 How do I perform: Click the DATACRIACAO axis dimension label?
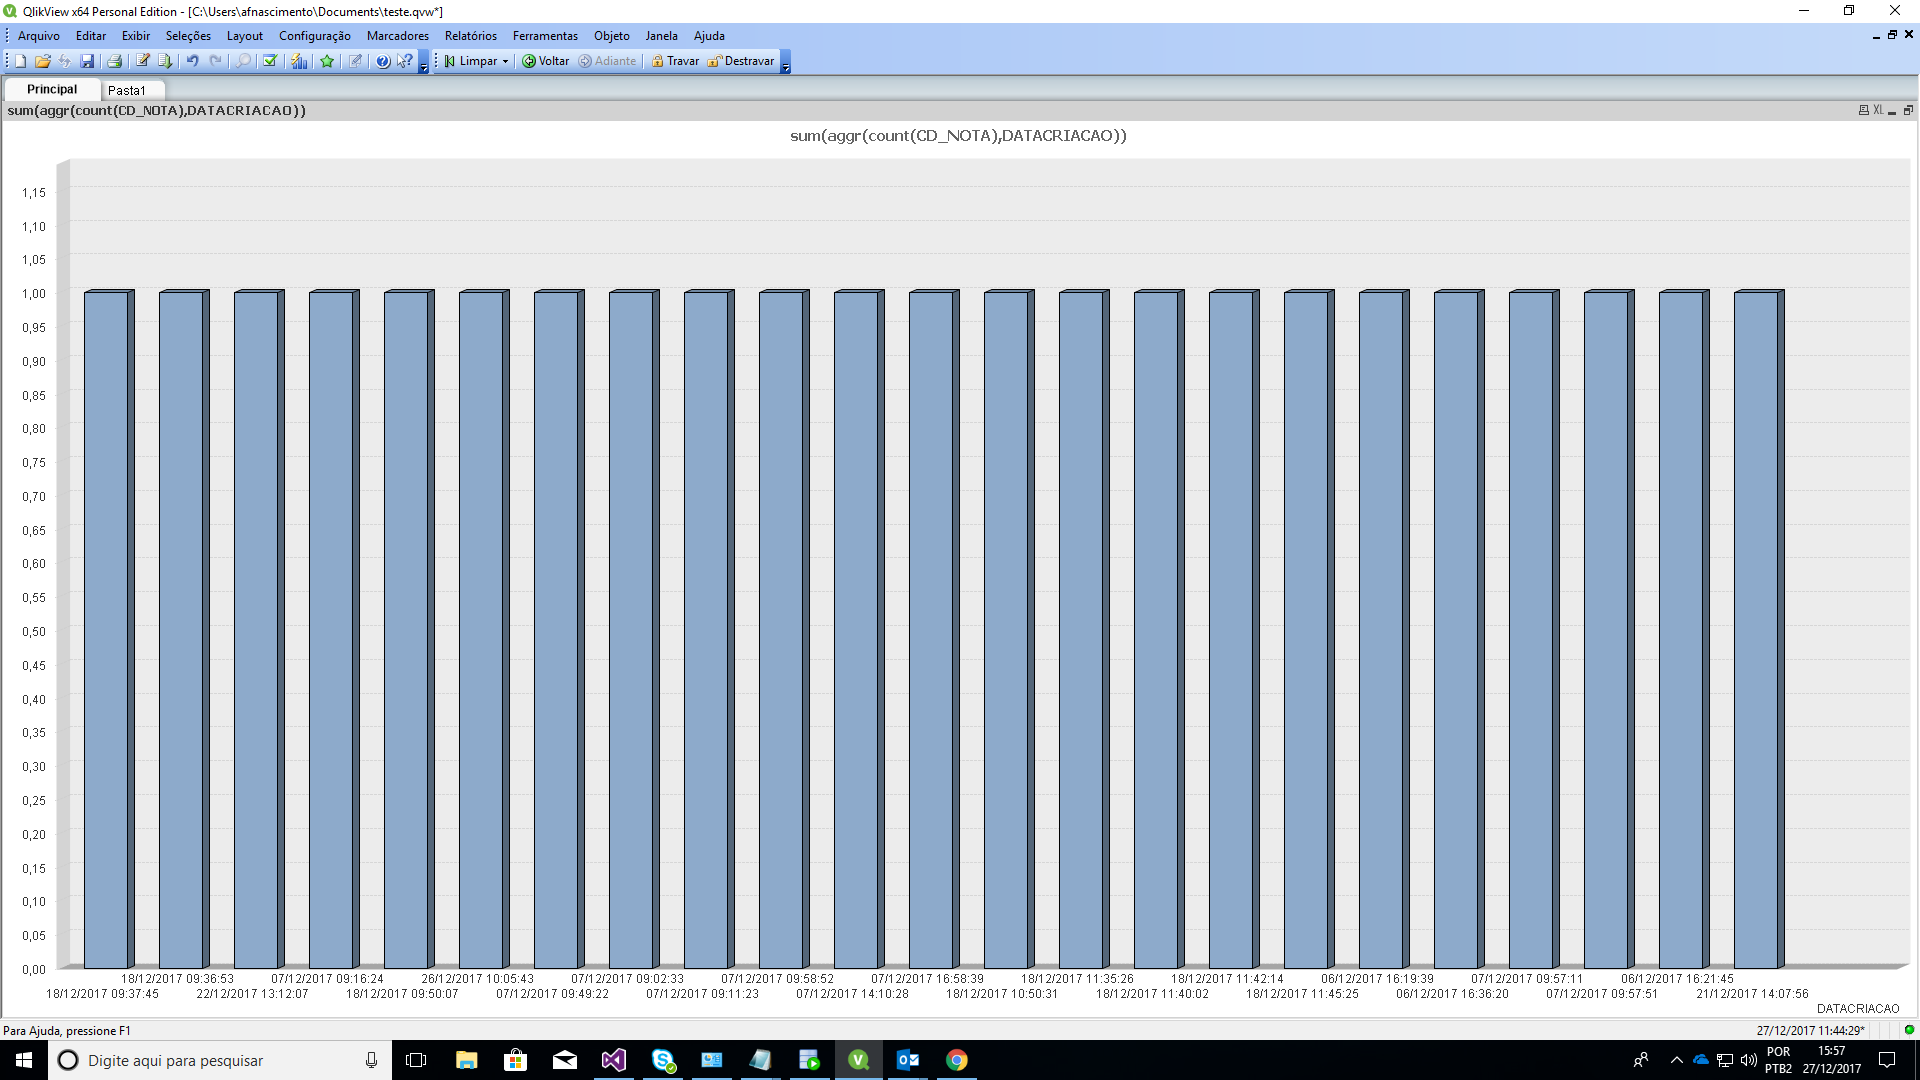coord(1857,1009)
